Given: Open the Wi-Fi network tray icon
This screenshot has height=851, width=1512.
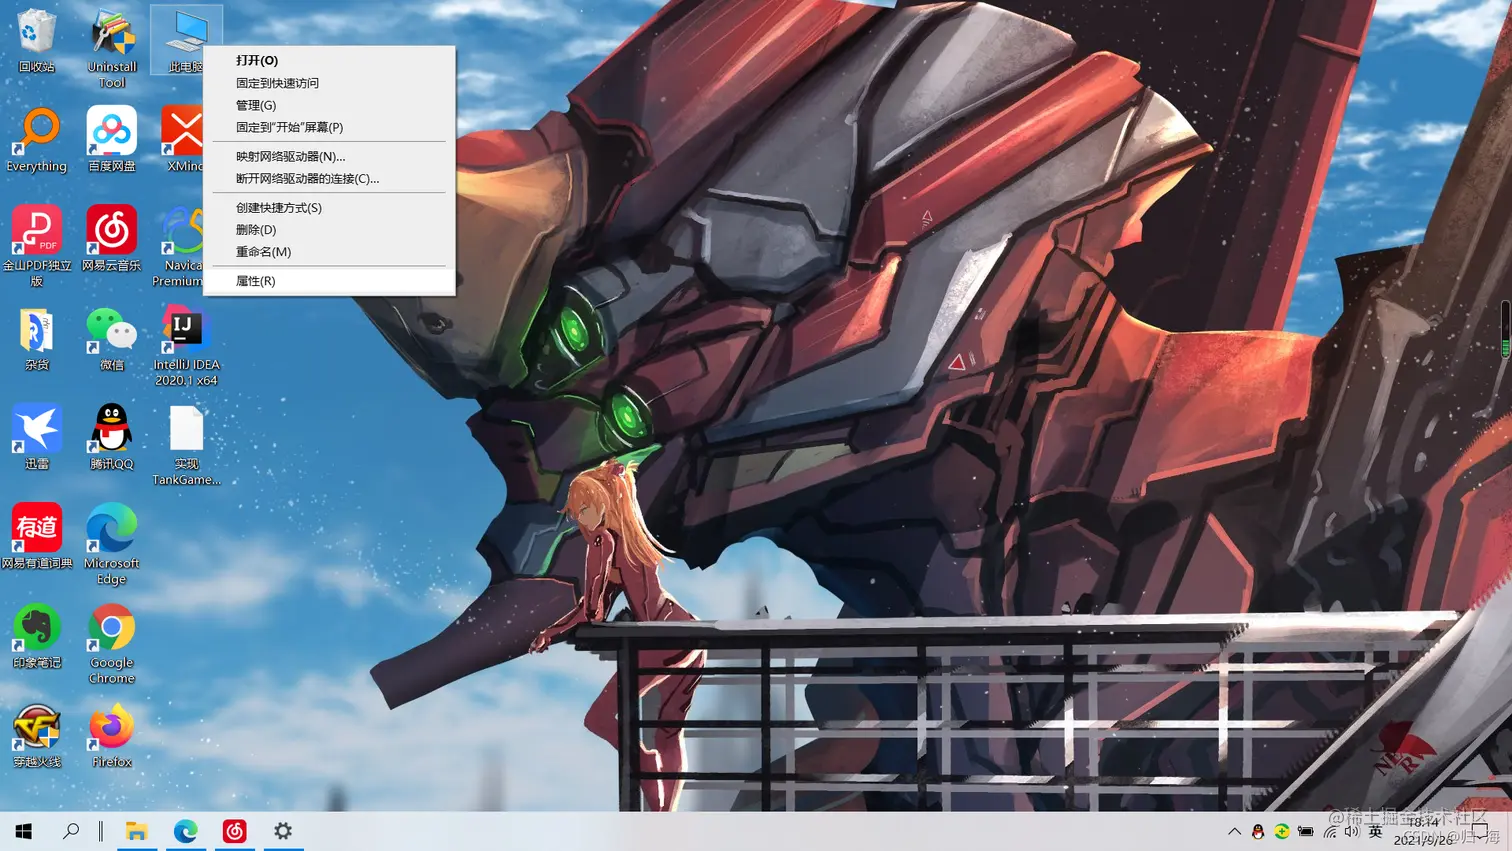Looking at the screenshot, I should [1330, 831].
